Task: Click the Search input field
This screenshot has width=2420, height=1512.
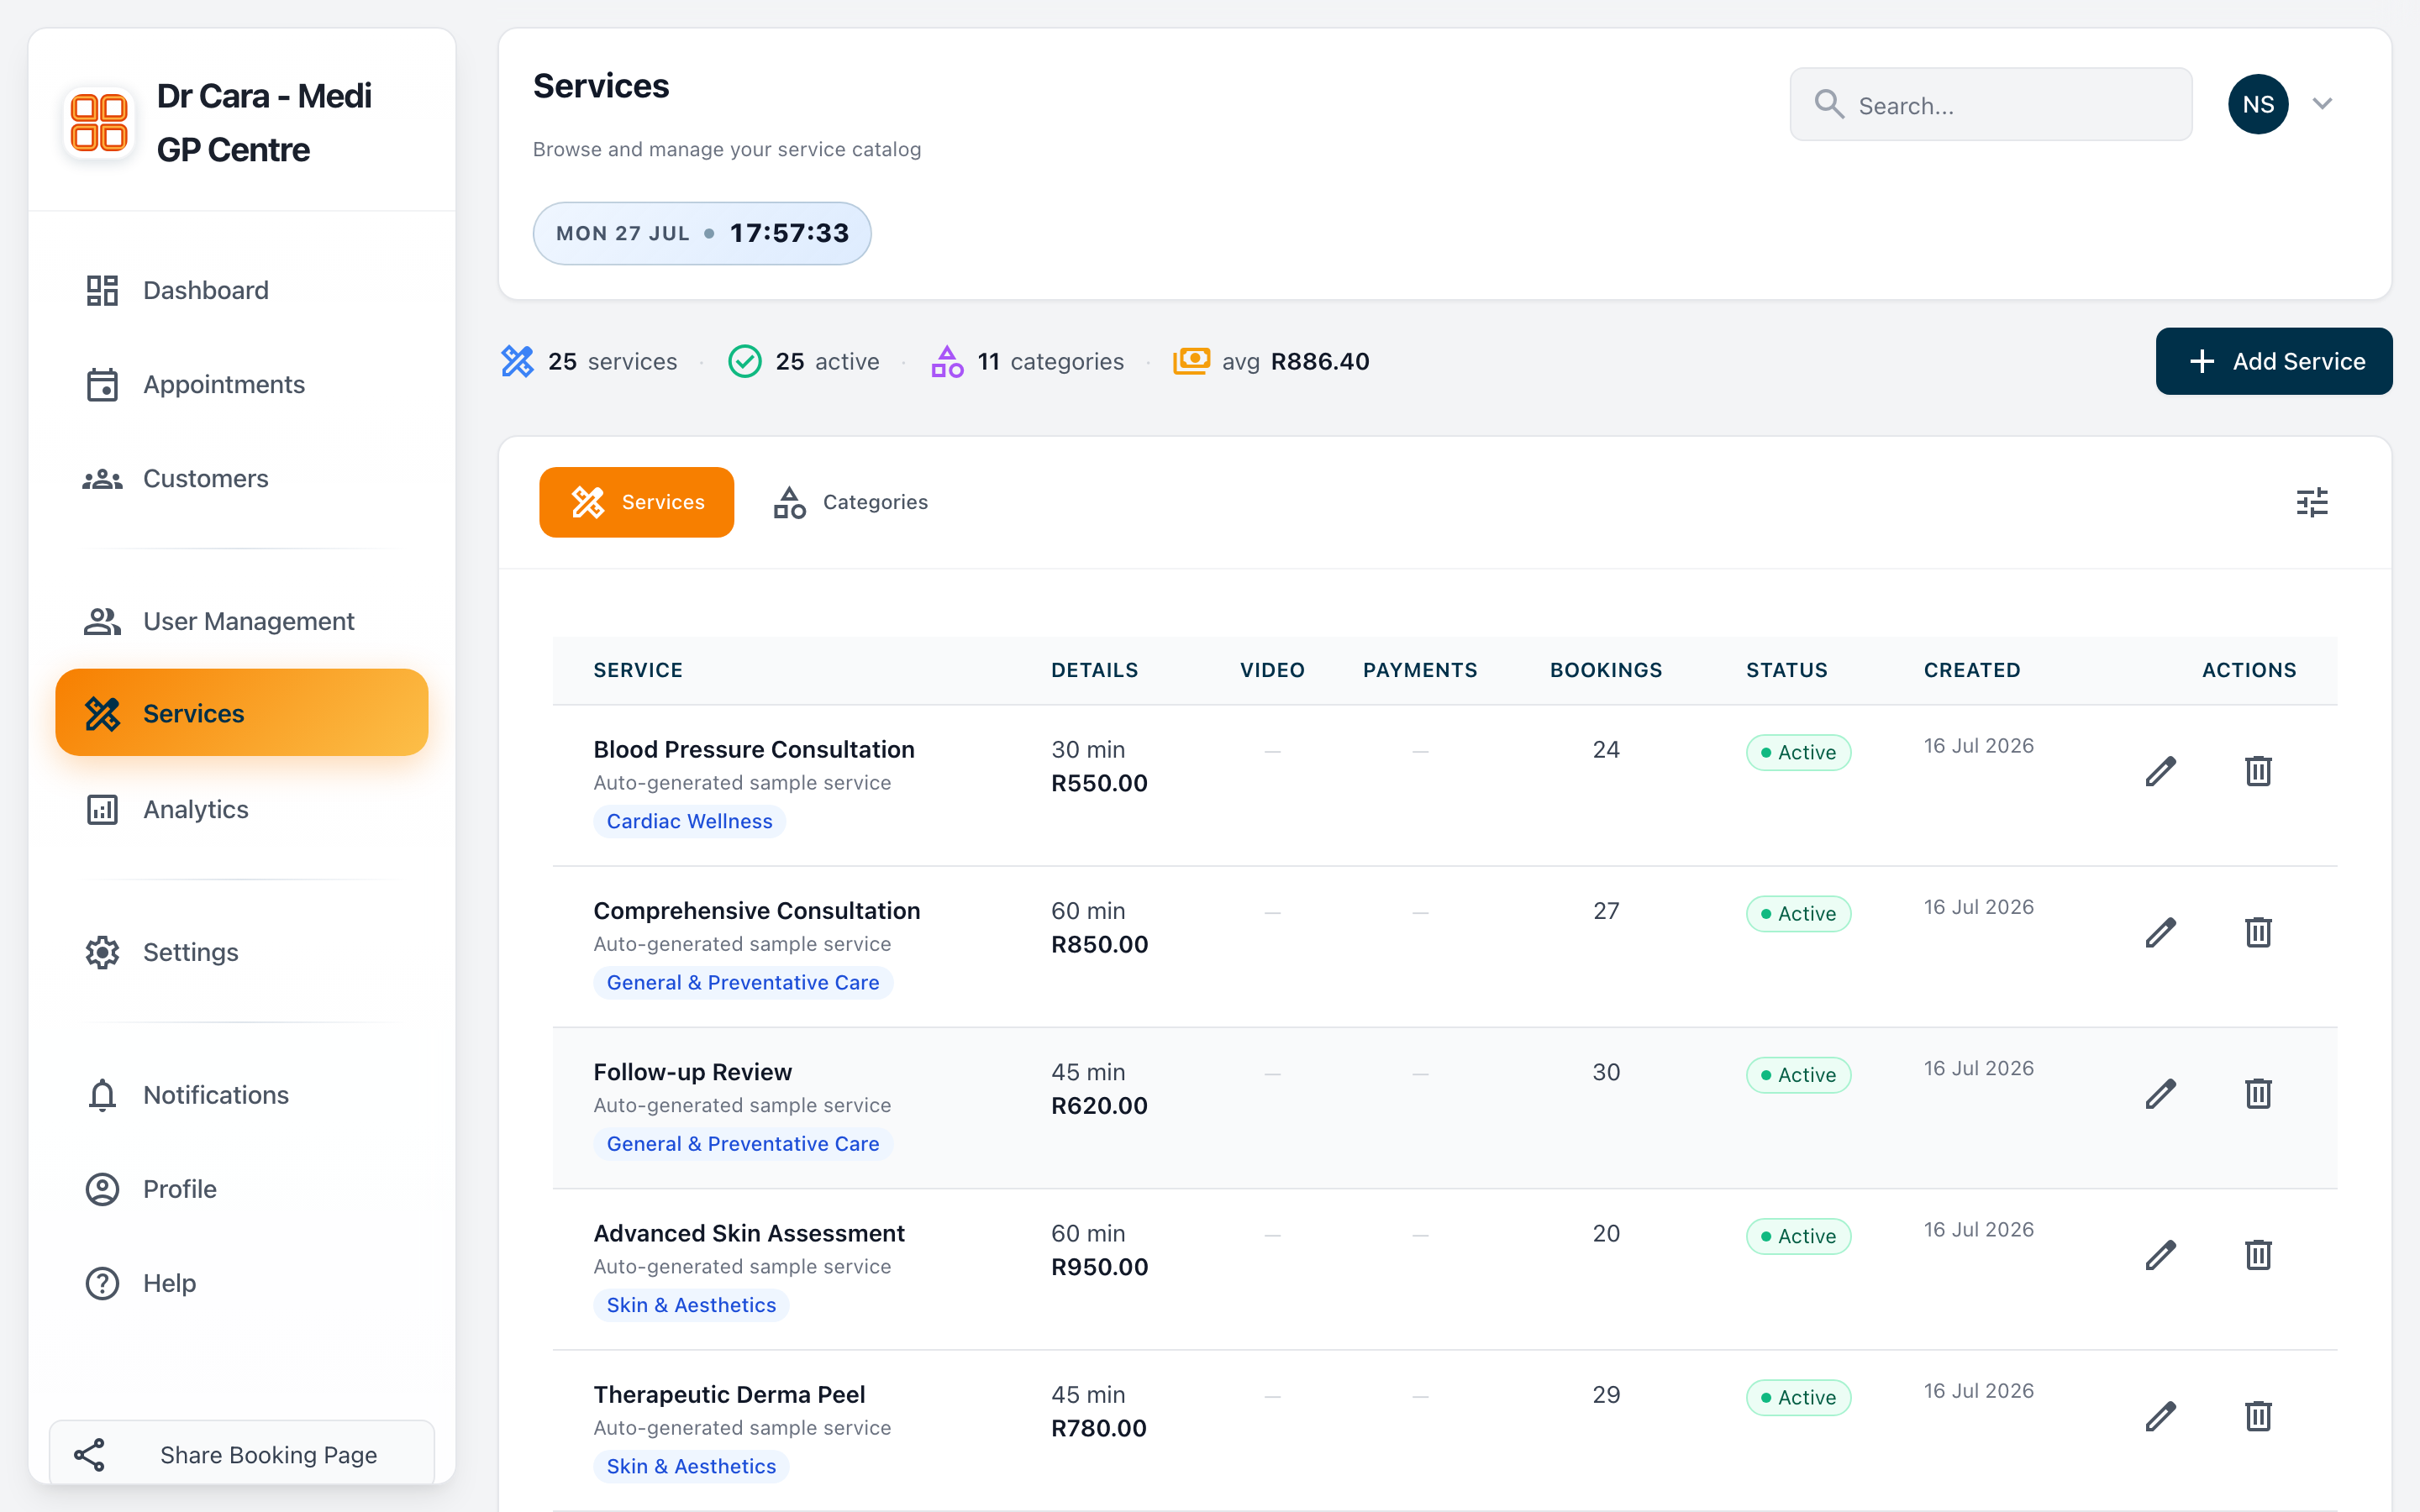Action: pyautogui.click(x=1991, y=105)
